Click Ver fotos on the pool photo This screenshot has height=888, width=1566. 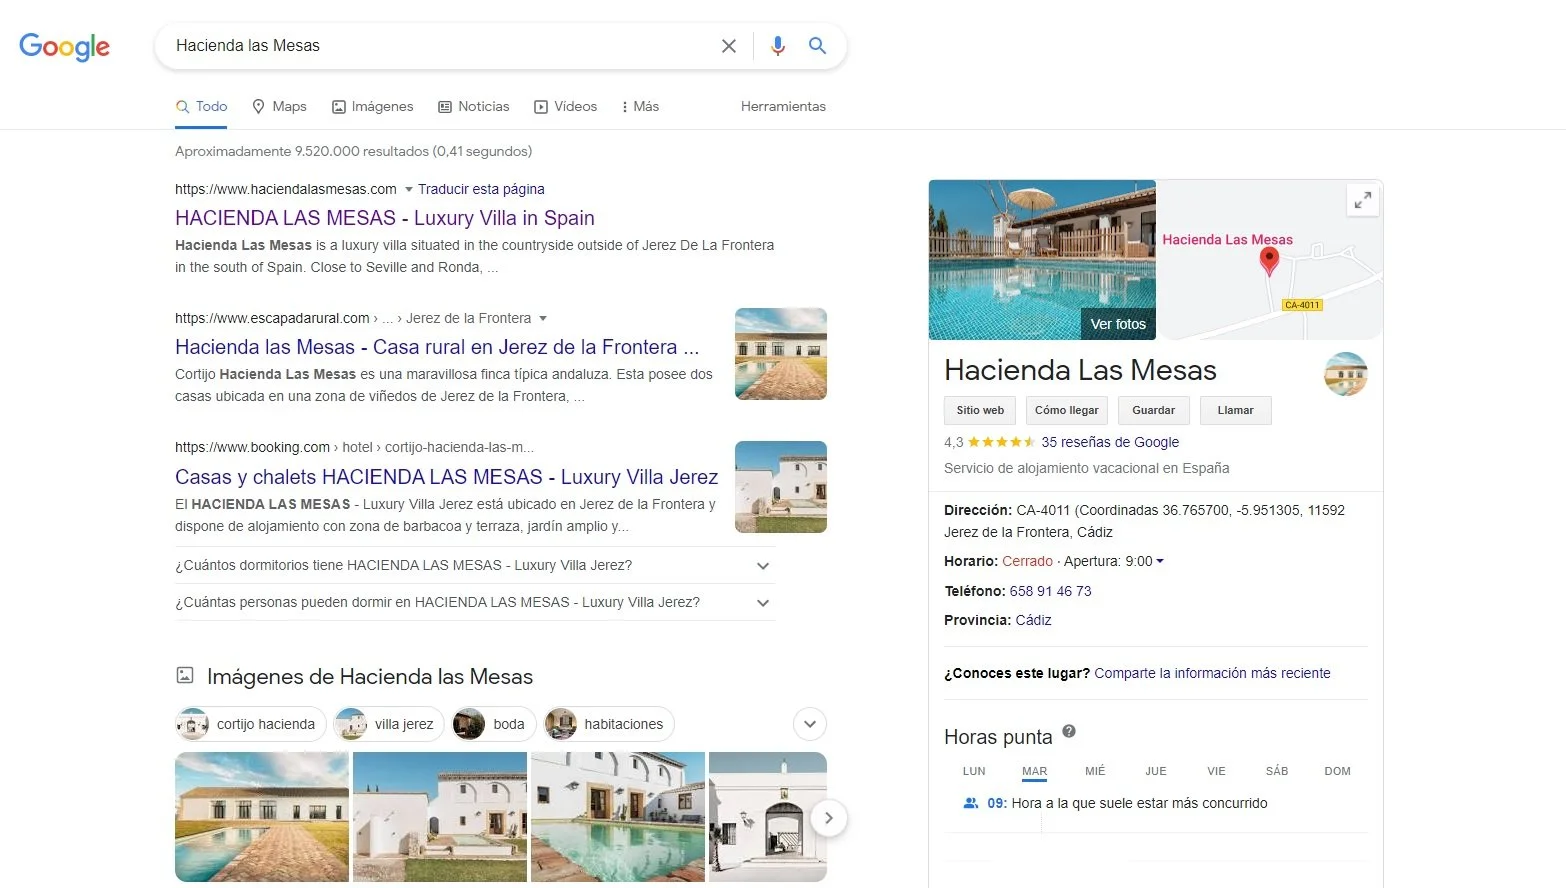coord(1118,324)
